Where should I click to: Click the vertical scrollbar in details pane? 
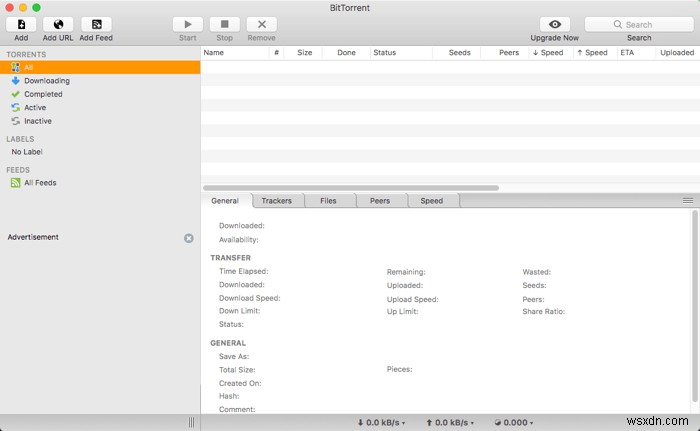point(695,306)
